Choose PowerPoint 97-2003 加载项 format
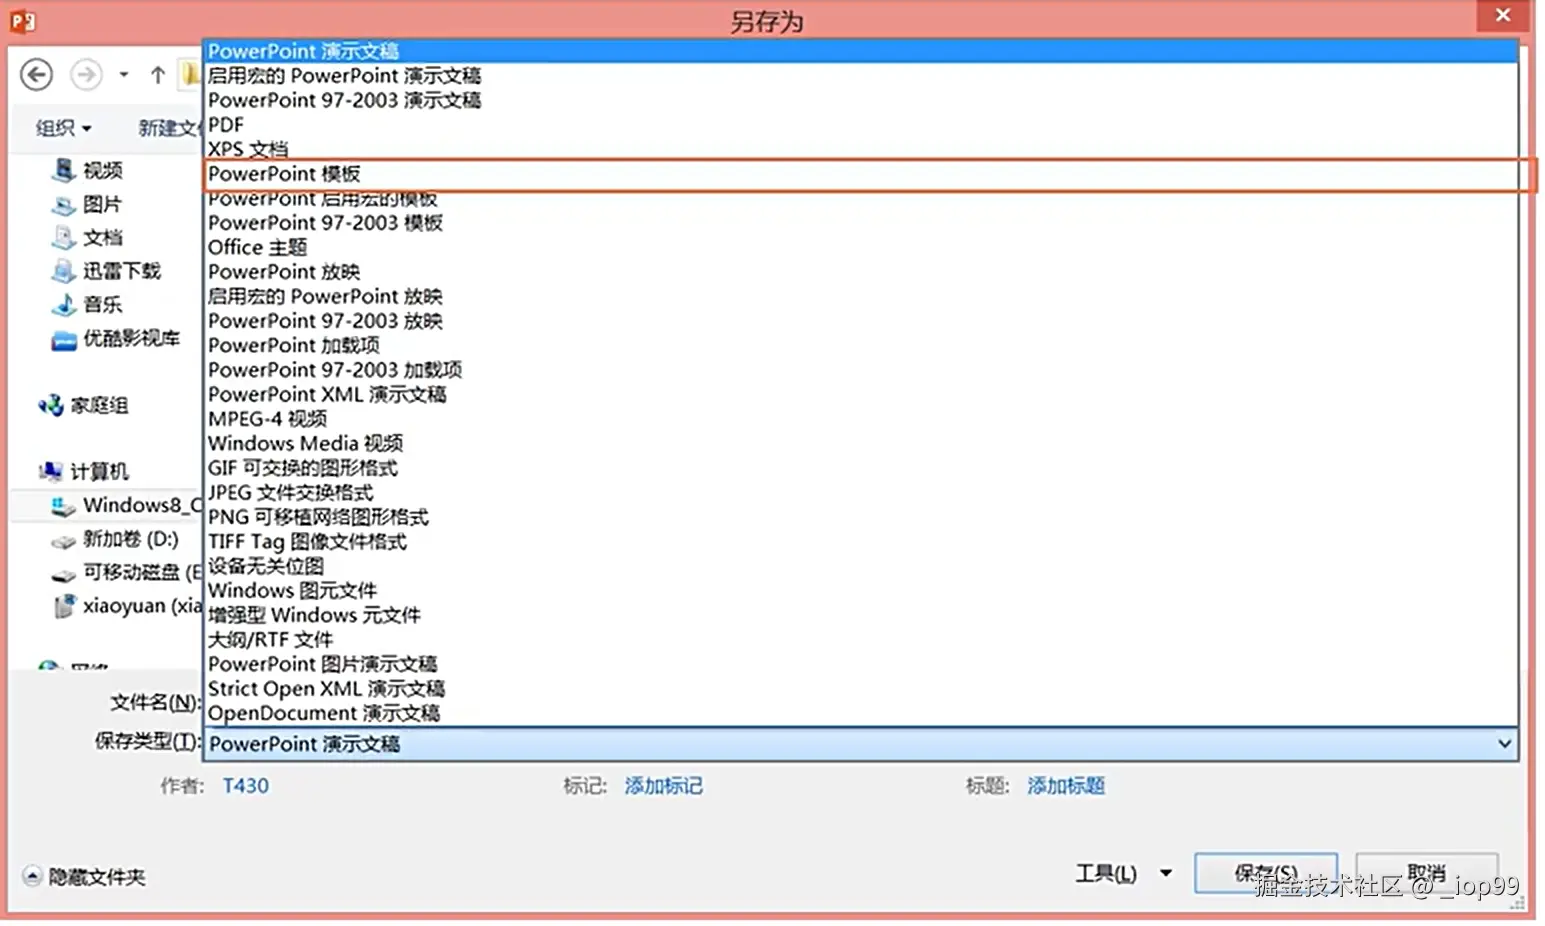 tap(860, 369)
